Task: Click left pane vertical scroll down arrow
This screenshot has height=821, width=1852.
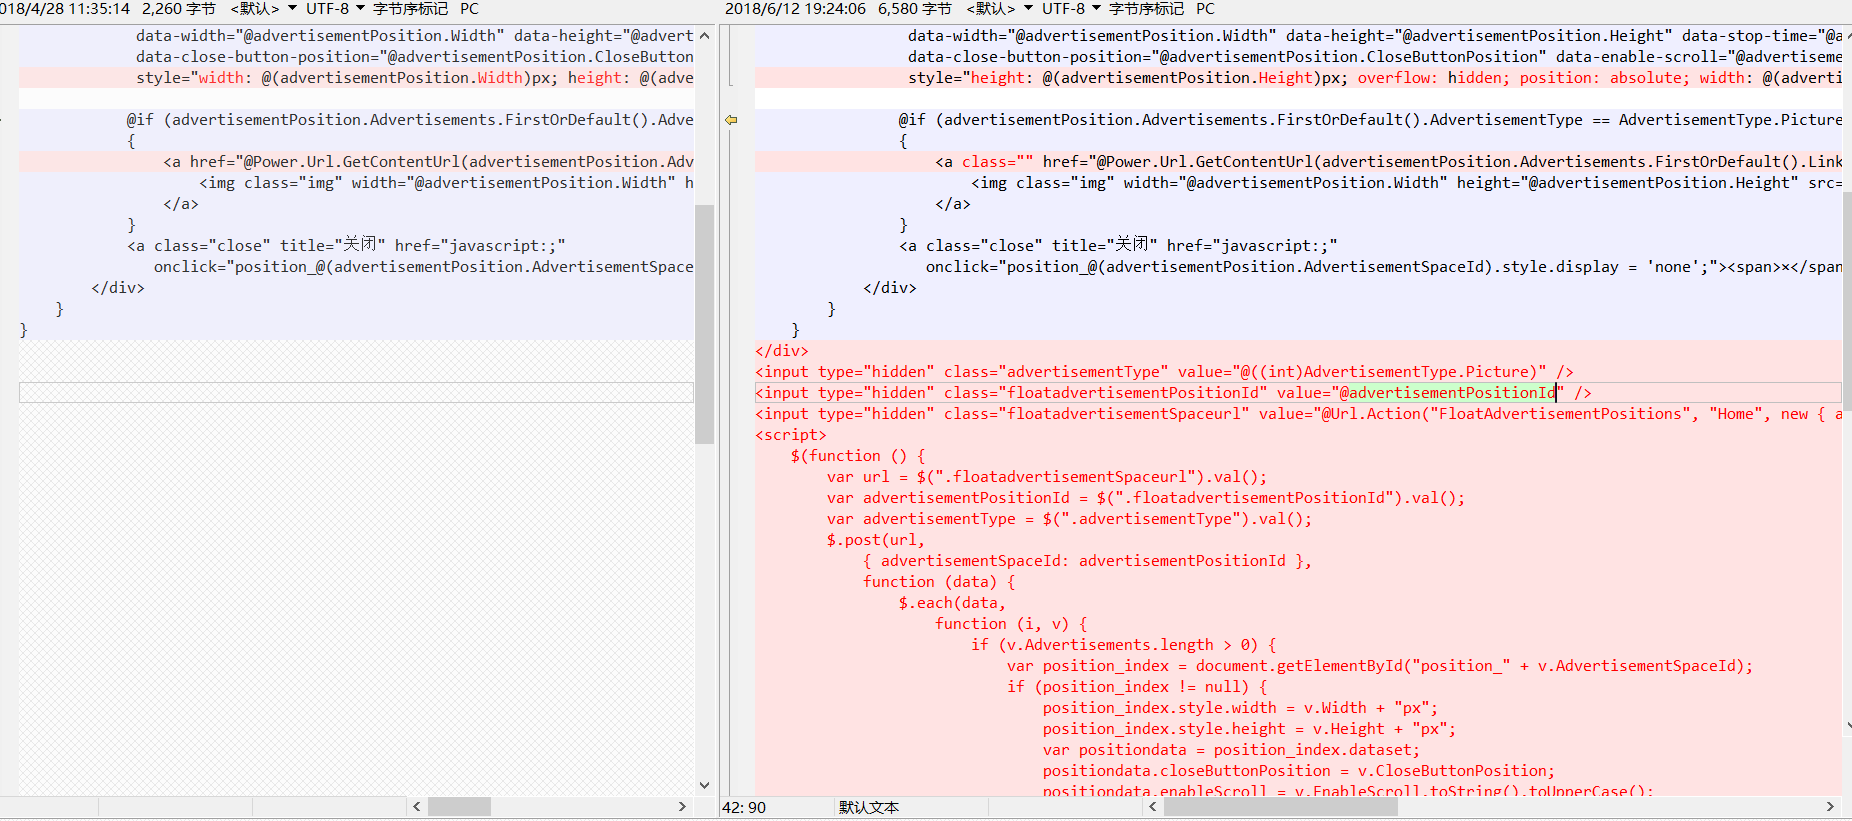Action: (x=704, y=785)
